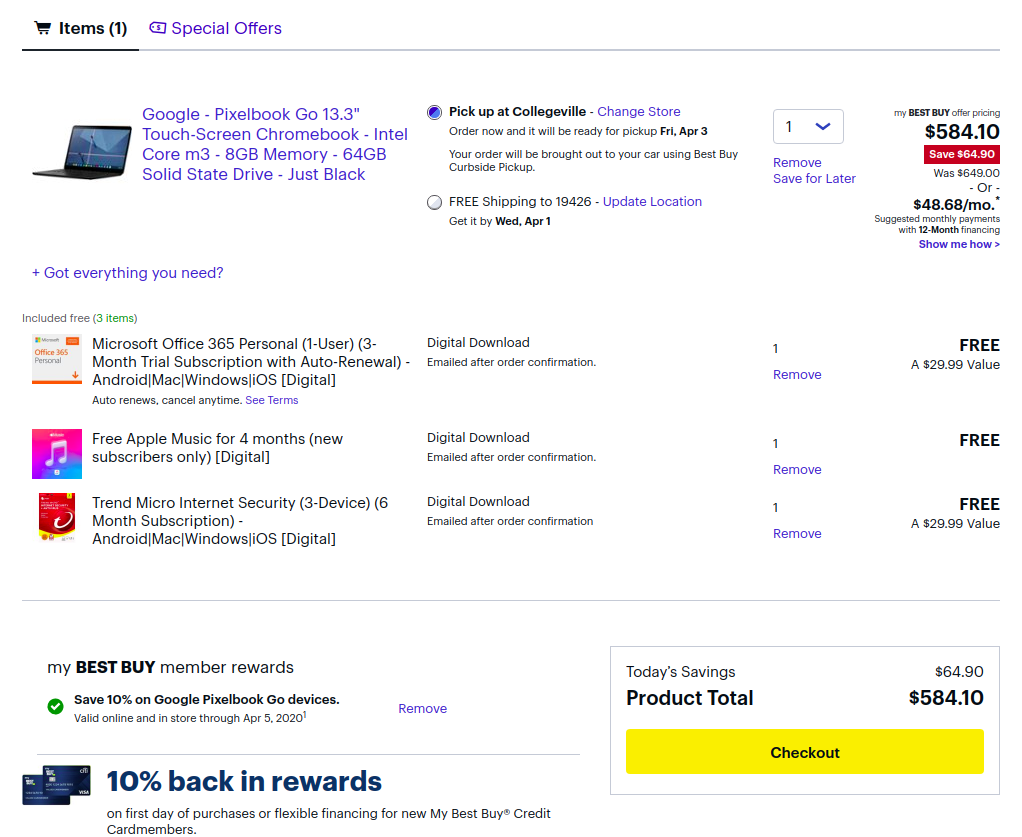Remove Trend Micro Internet Security item
This screenshot has width=1022, height=837.
point(797,534)
